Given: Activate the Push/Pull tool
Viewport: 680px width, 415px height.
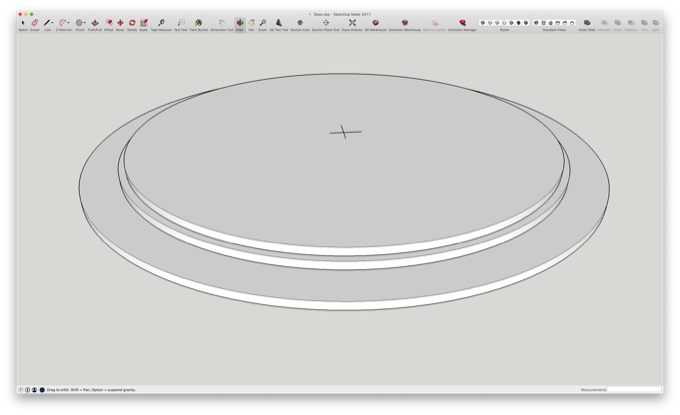Looking at the screenshot, I should click(95, 23).
